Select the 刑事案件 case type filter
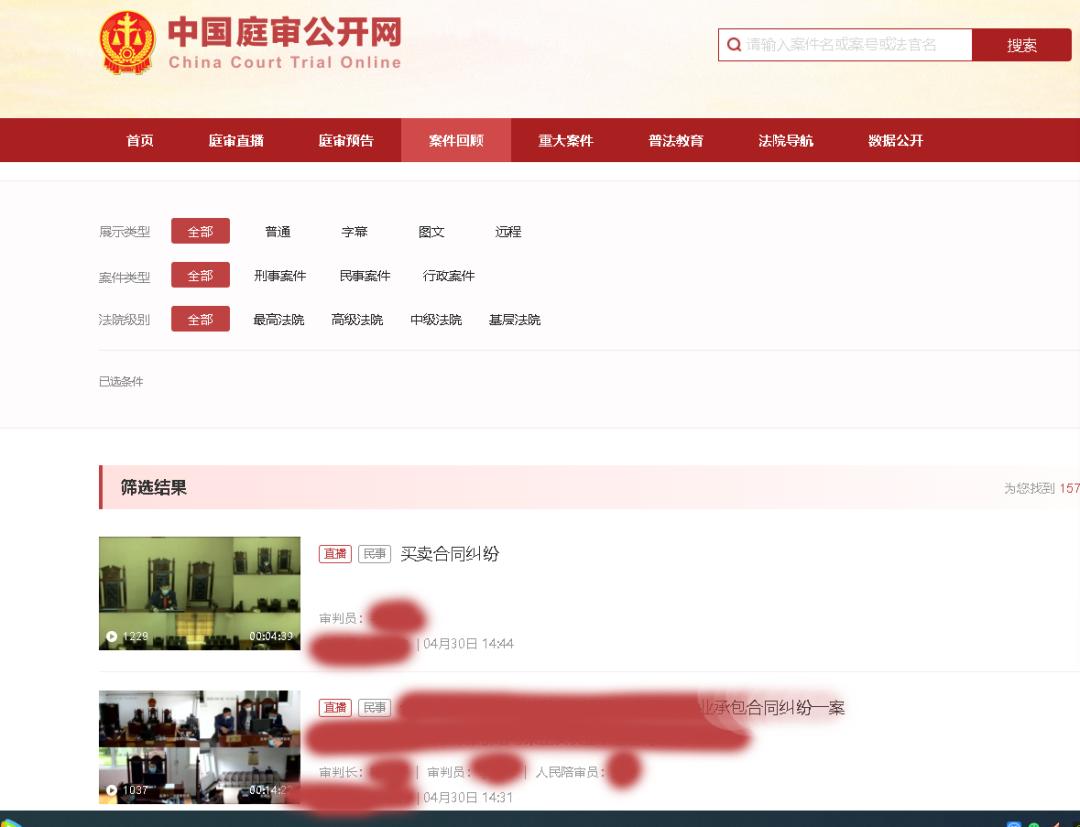 [282, 275]
